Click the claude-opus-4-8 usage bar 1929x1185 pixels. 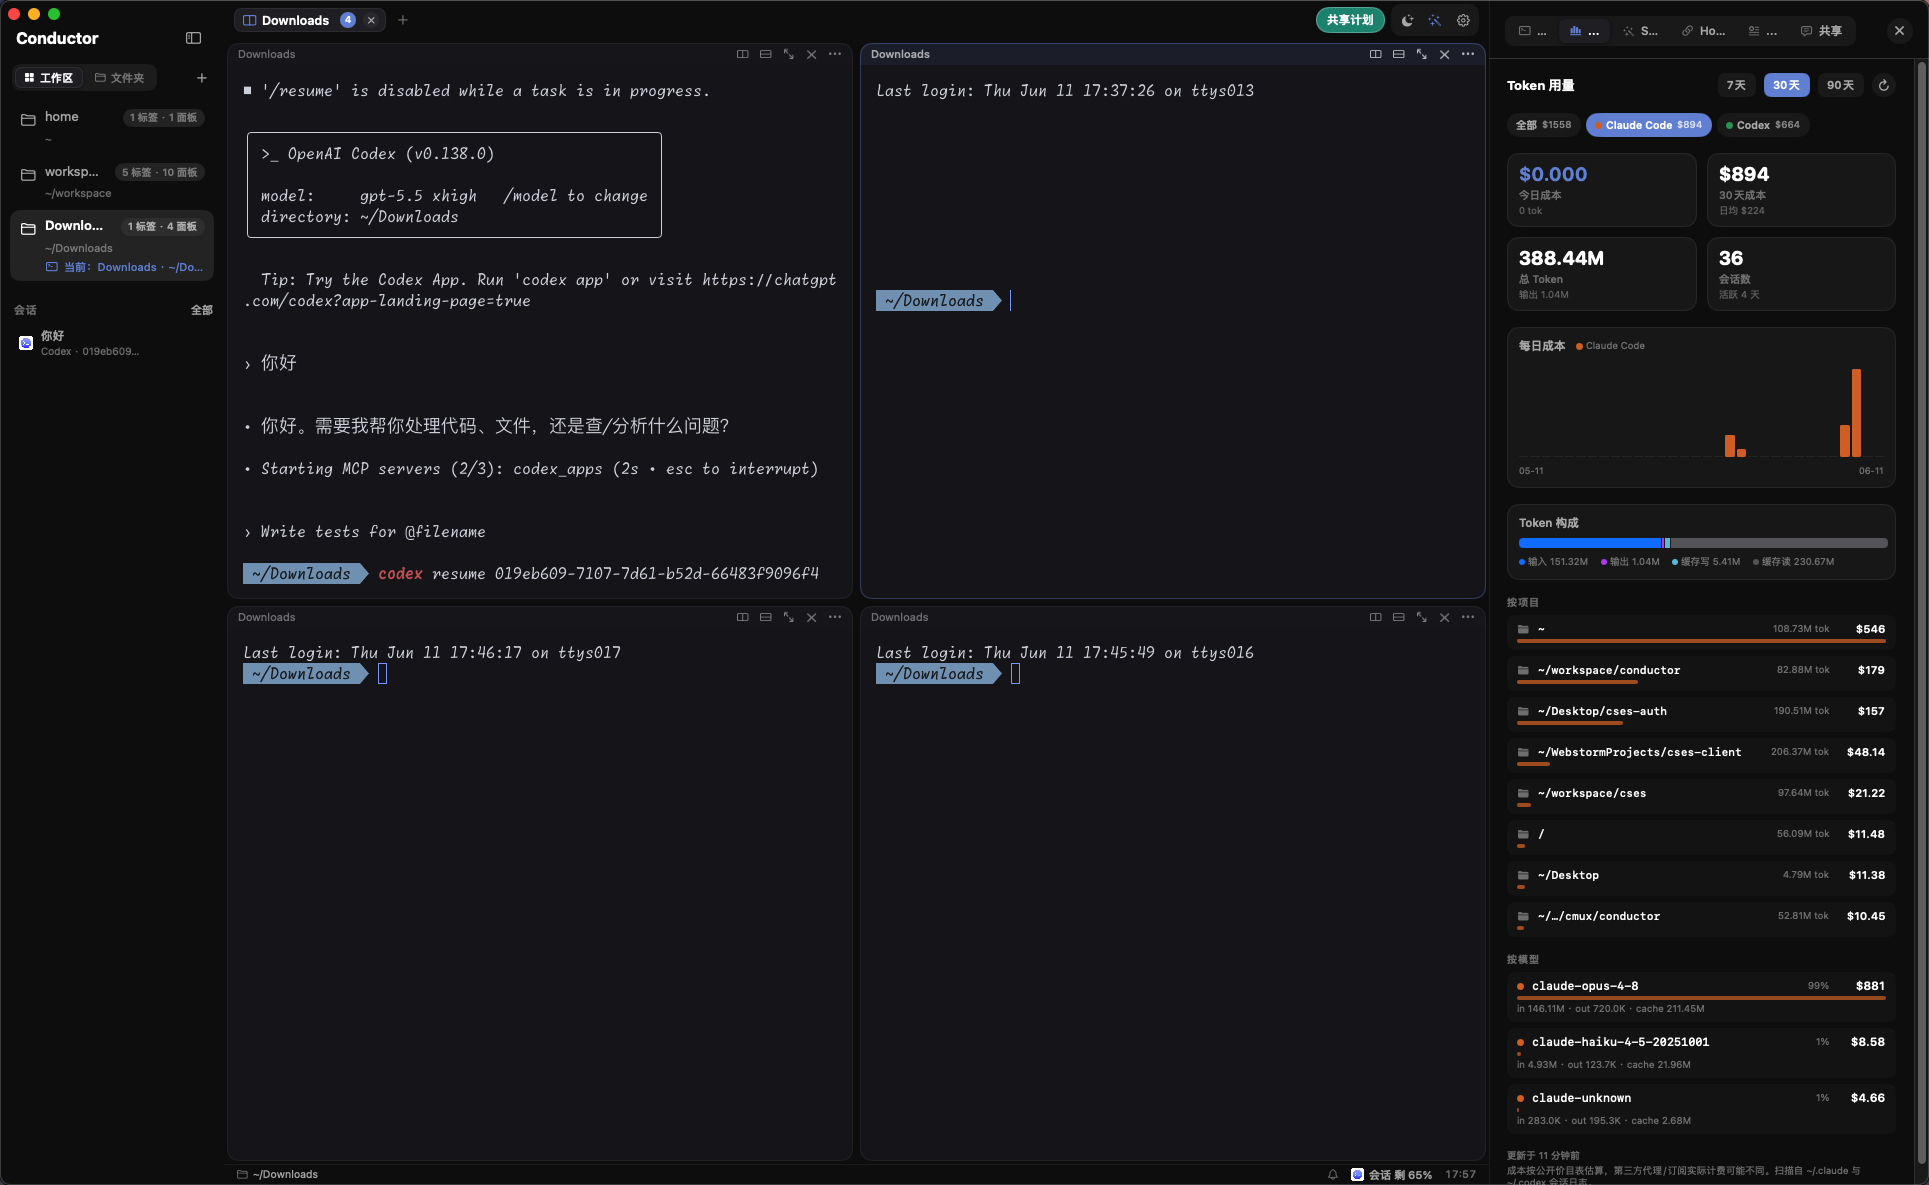click(x=1701, y=998)
